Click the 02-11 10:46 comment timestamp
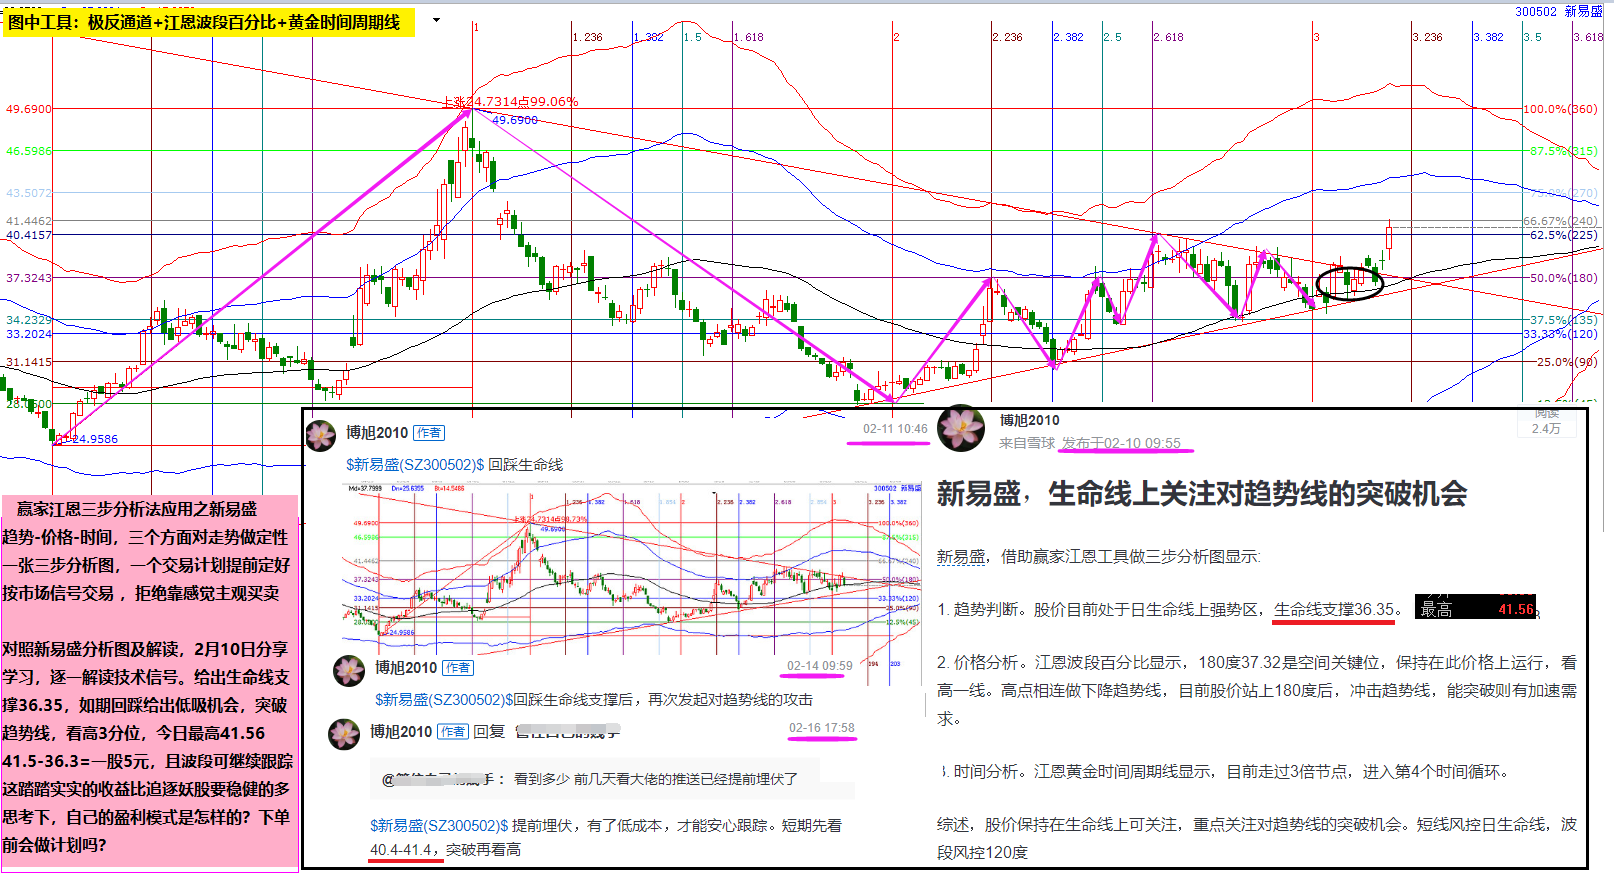This screenshot has width=1614, height=875. [x=894, y=429]
